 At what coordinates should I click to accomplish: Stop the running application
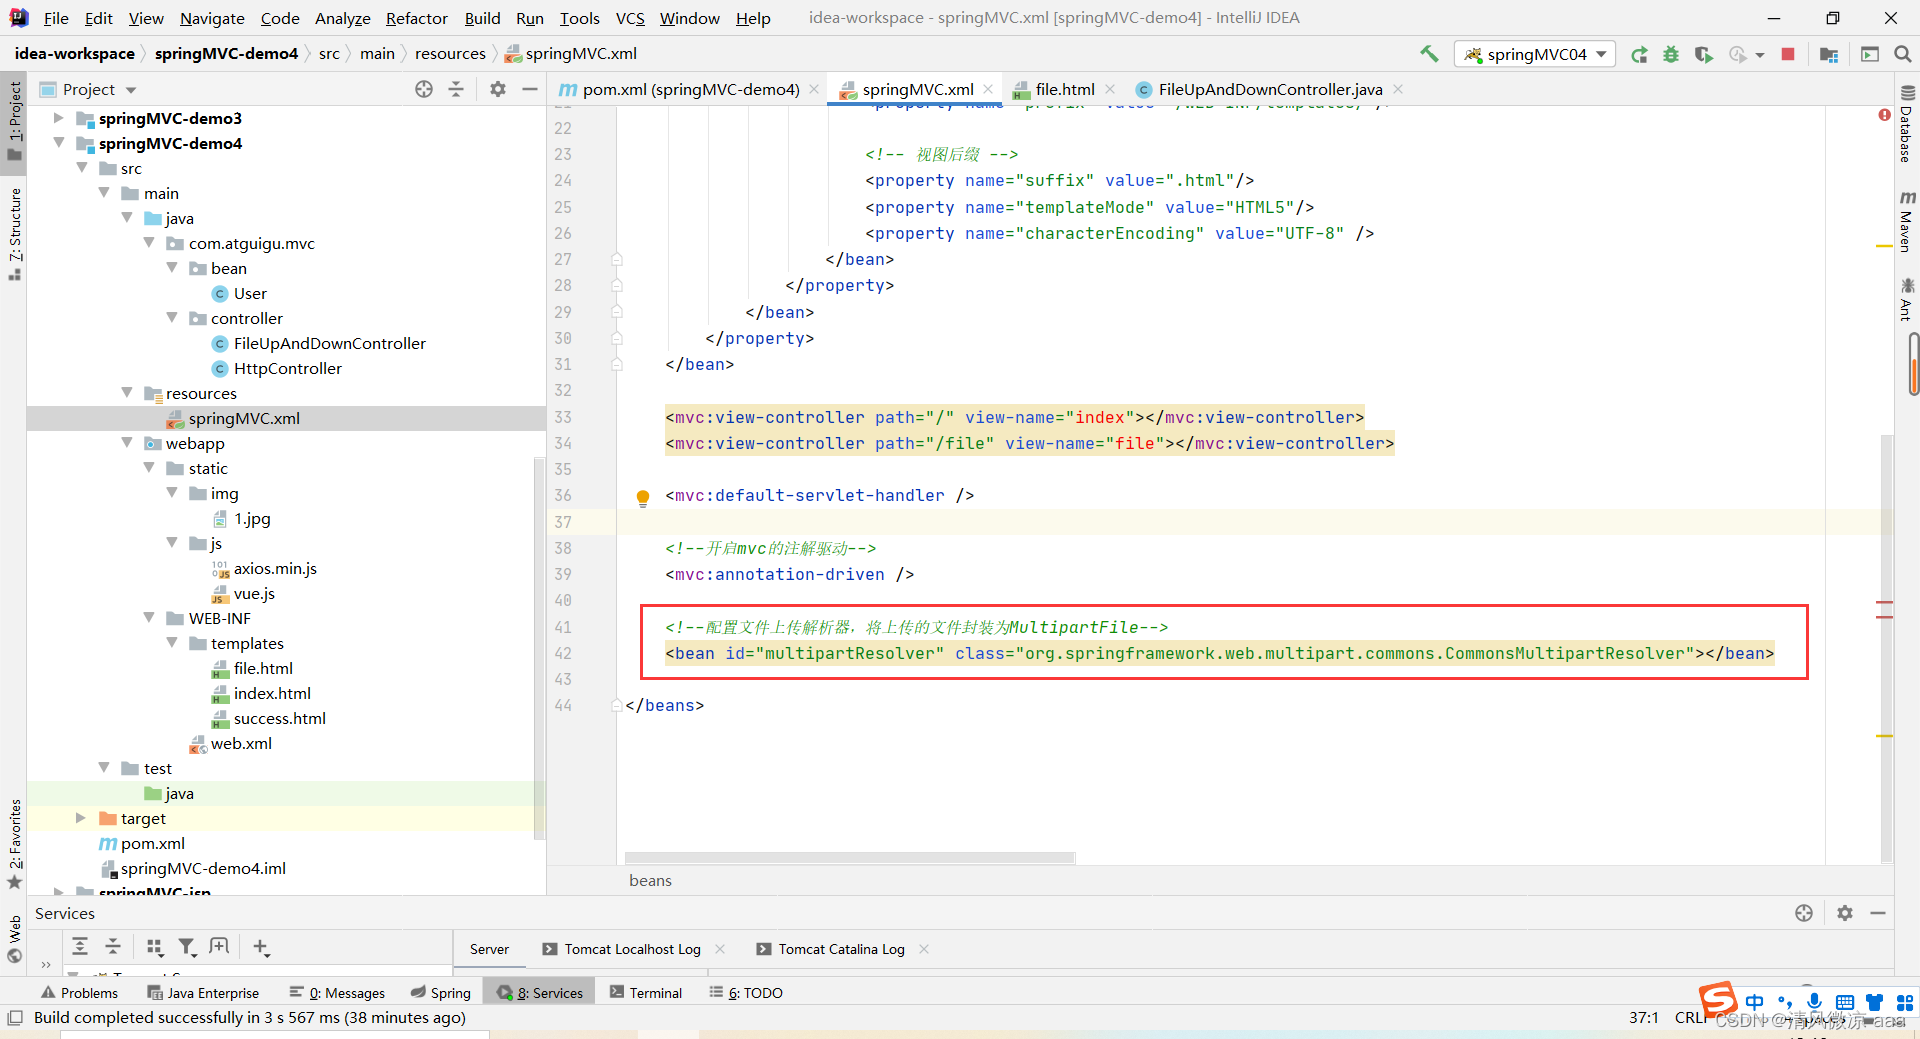pyautogui.click(x=1788, y=54)
